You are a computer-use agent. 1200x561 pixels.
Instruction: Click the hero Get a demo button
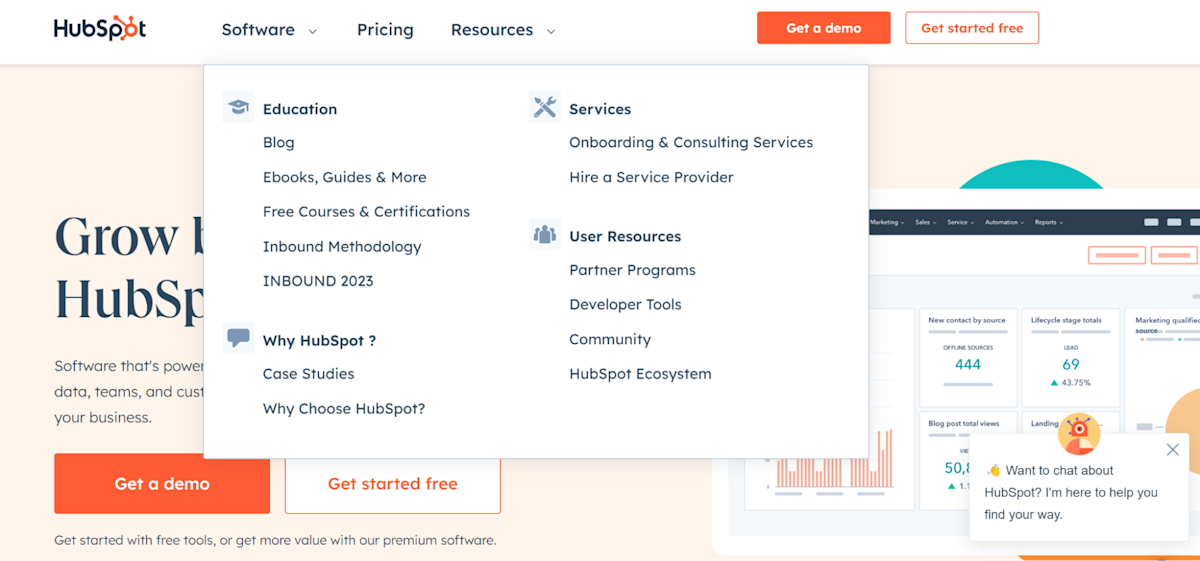click(x=162, y=484)
